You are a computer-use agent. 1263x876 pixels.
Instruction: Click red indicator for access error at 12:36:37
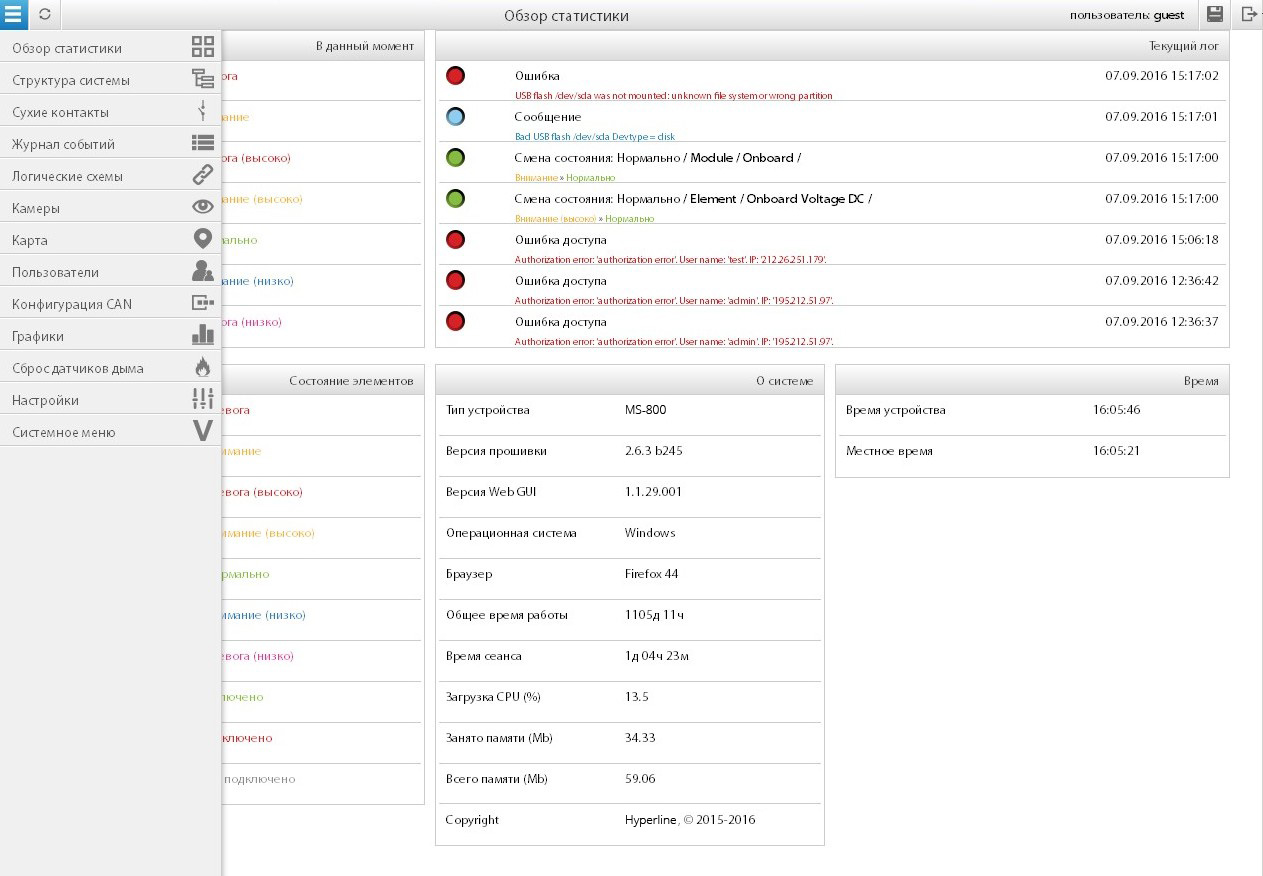point(456,322)
